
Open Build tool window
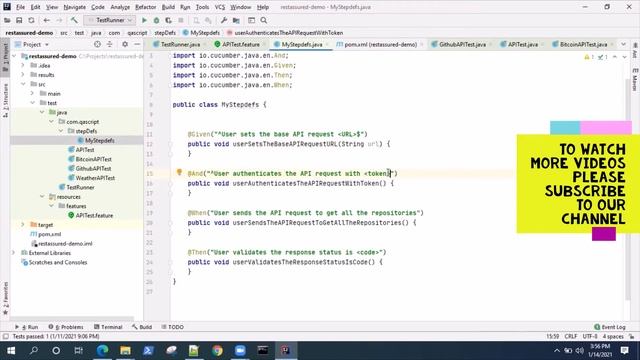[x=142, y=327]
